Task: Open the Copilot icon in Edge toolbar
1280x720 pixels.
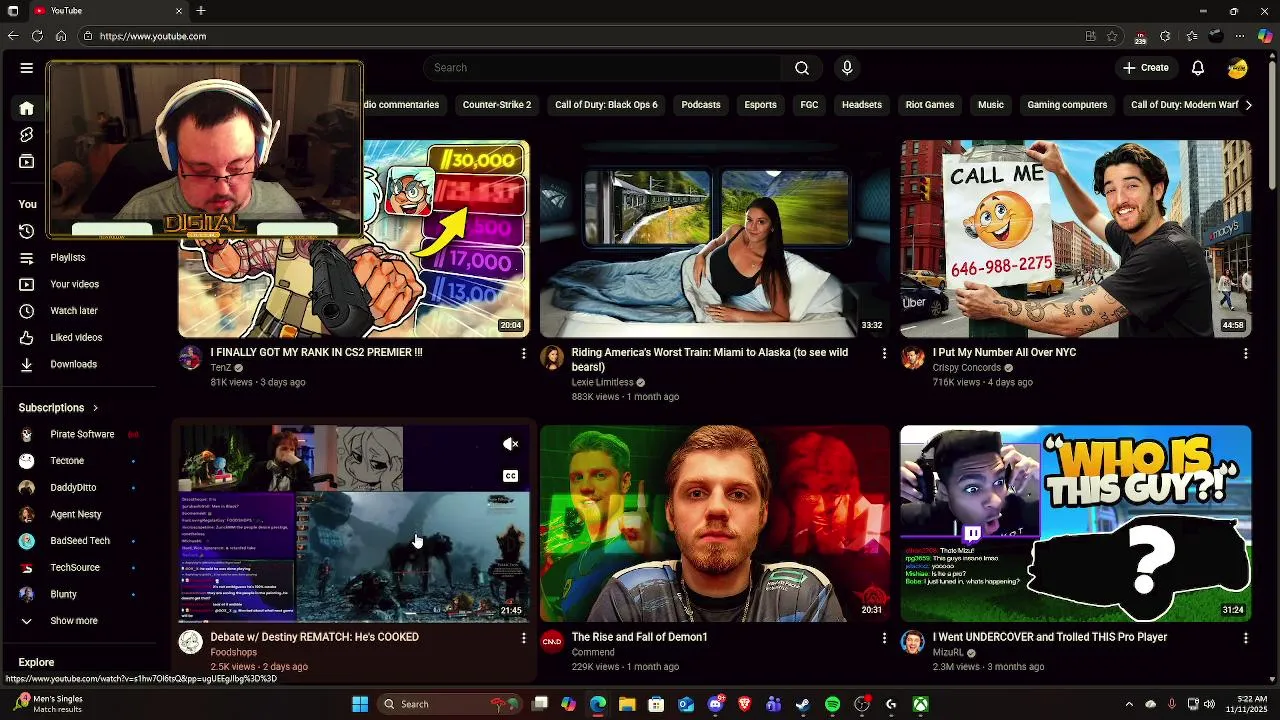Action: point(1265,36)
